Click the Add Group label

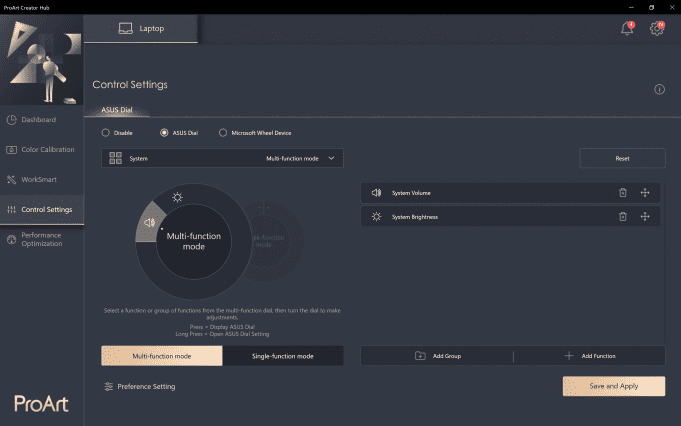(447, 356)
